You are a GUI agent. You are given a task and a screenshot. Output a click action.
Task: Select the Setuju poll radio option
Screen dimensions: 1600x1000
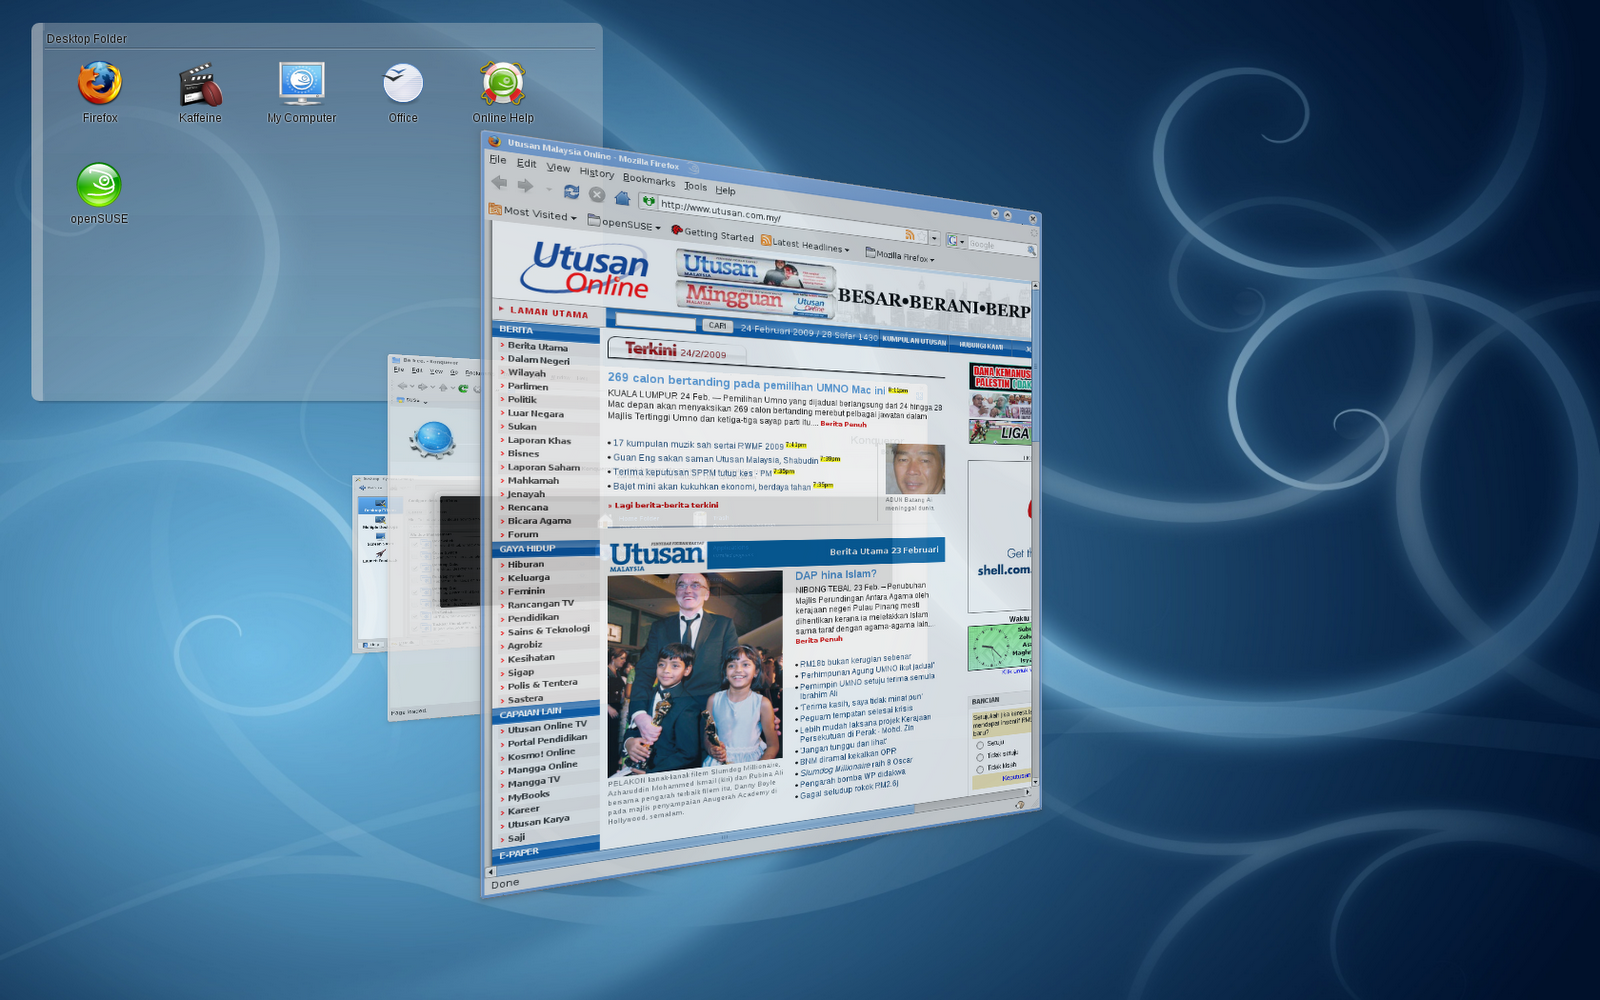(980, 745)
